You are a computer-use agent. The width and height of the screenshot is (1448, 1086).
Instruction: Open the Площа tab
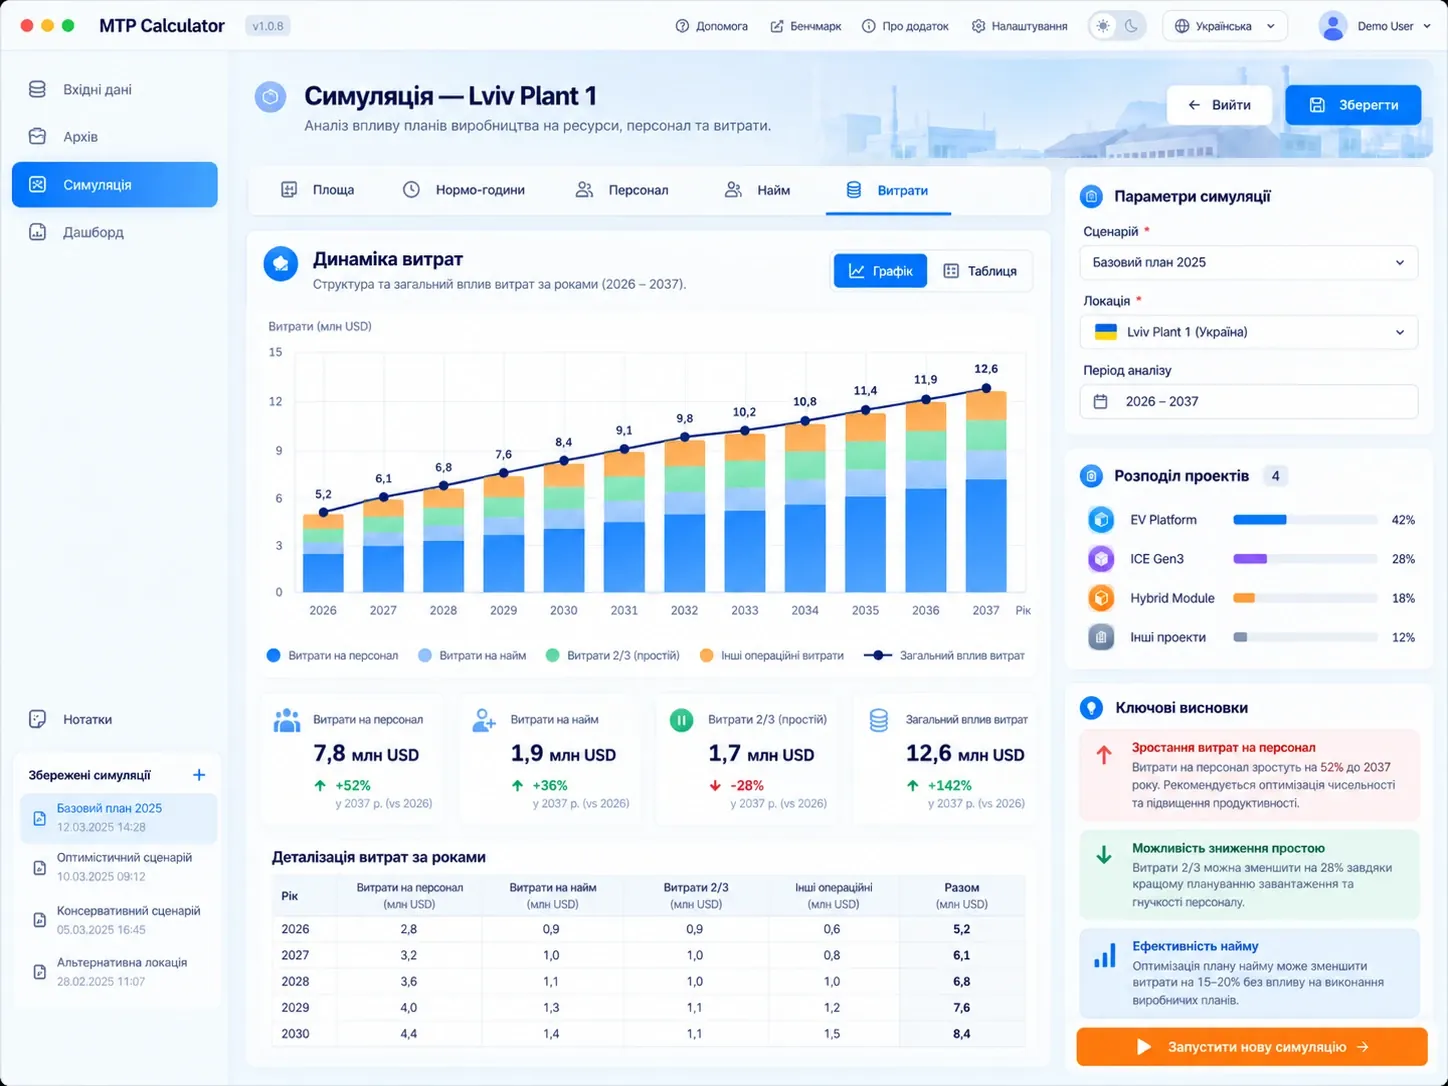tap(318, 190)
